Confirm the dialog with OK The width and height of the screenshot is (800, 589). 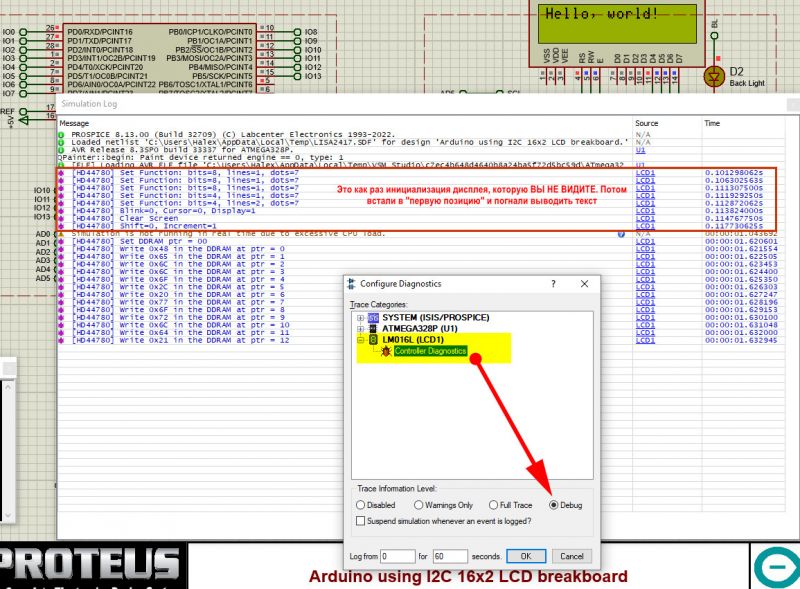pos(526,556)
